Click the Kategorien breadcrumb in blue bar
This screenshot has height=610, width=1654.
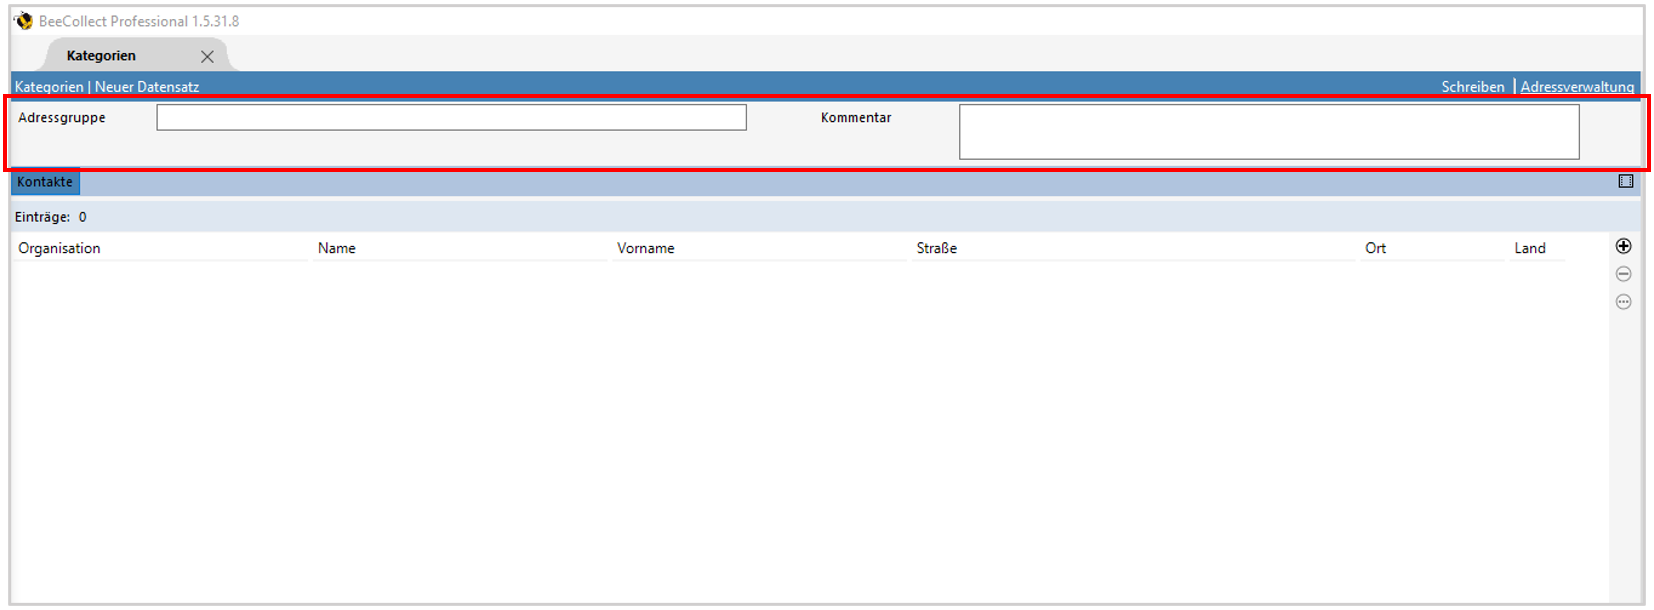[x=49, y=87]
